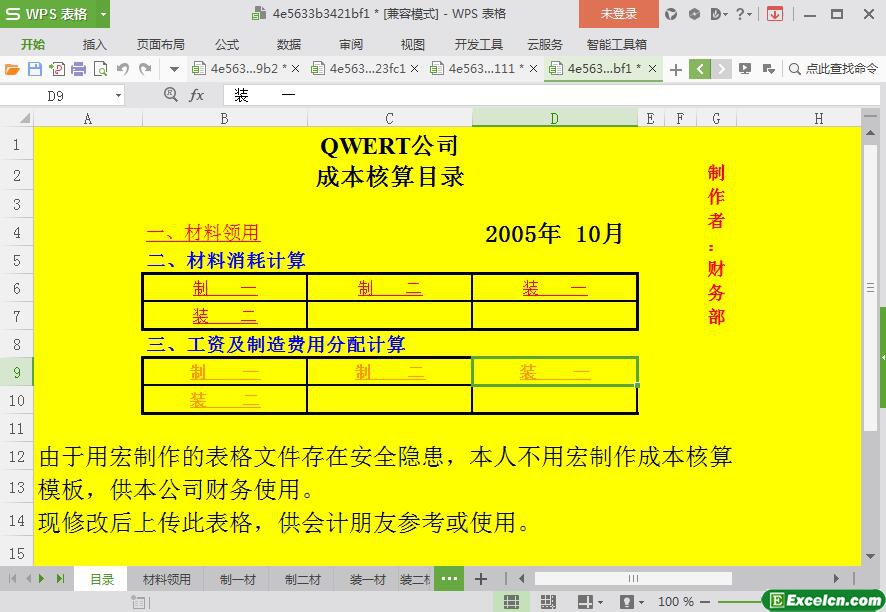Viewport: 886px width, 612px height.
Task: Click the zoom out minus button
Action: (x=705, y=602)
